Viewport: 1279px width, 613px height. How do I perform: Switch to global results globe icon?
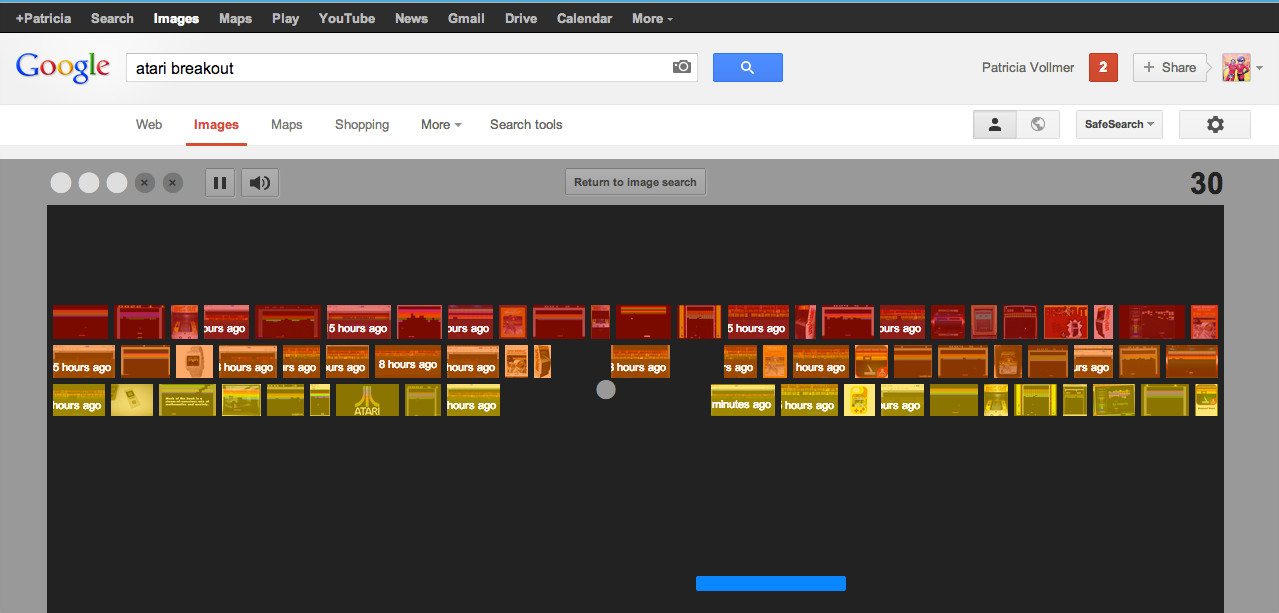1038,125
